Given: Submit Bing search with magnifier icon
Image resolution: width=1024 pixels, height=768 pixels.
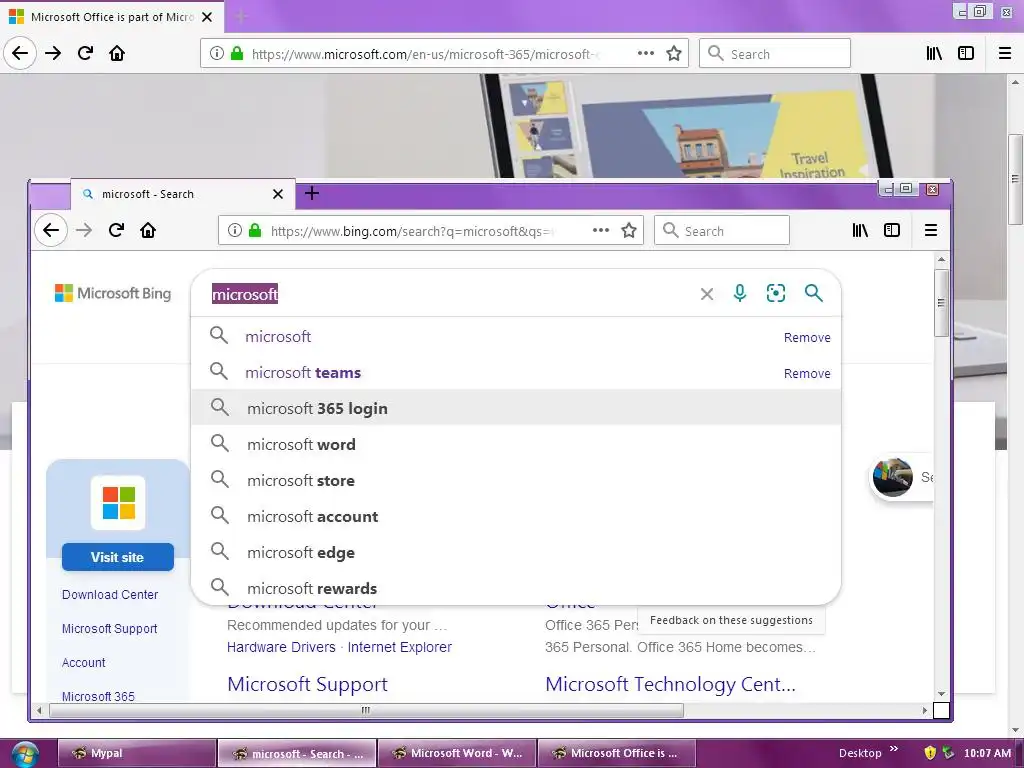Looking at the screenshot, I should [814, 293].
